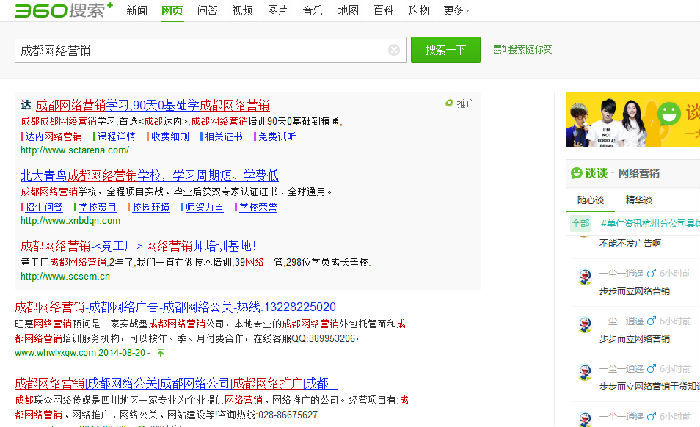Viewport: 700px width, 427px height.
Task: Open the green hashtag topic beside 全部
Action: [x=650, y=223]
